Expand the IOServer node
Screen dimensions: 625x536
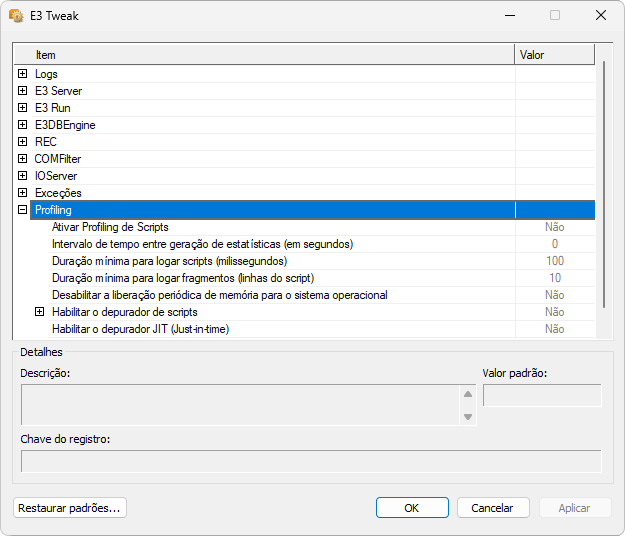(x=22, y=176)
